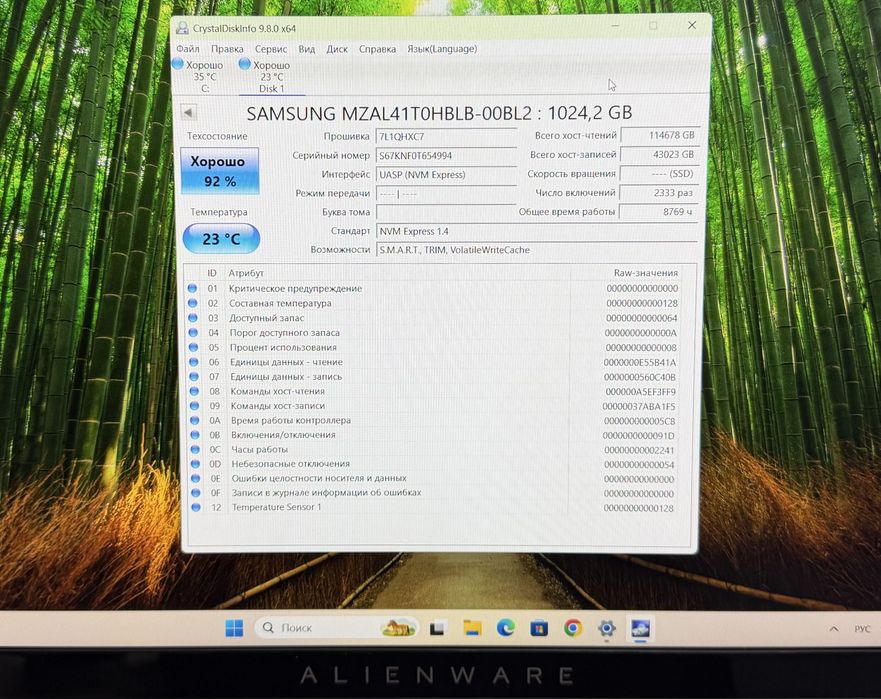Click the Стандарт field NVM Express 1.4

tap(537, 231)
